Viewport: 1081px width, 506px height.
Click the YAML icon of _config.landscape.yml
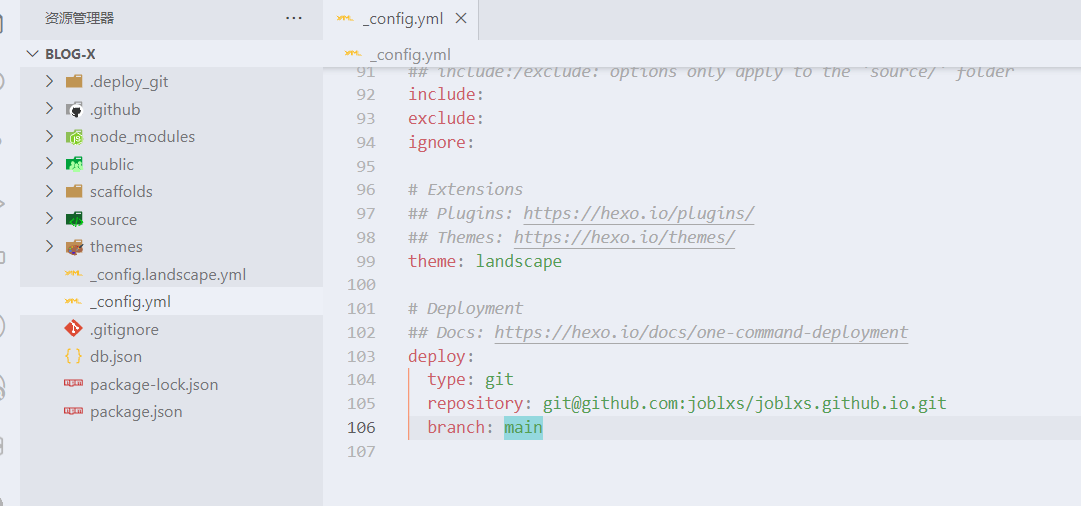(74, 274)
